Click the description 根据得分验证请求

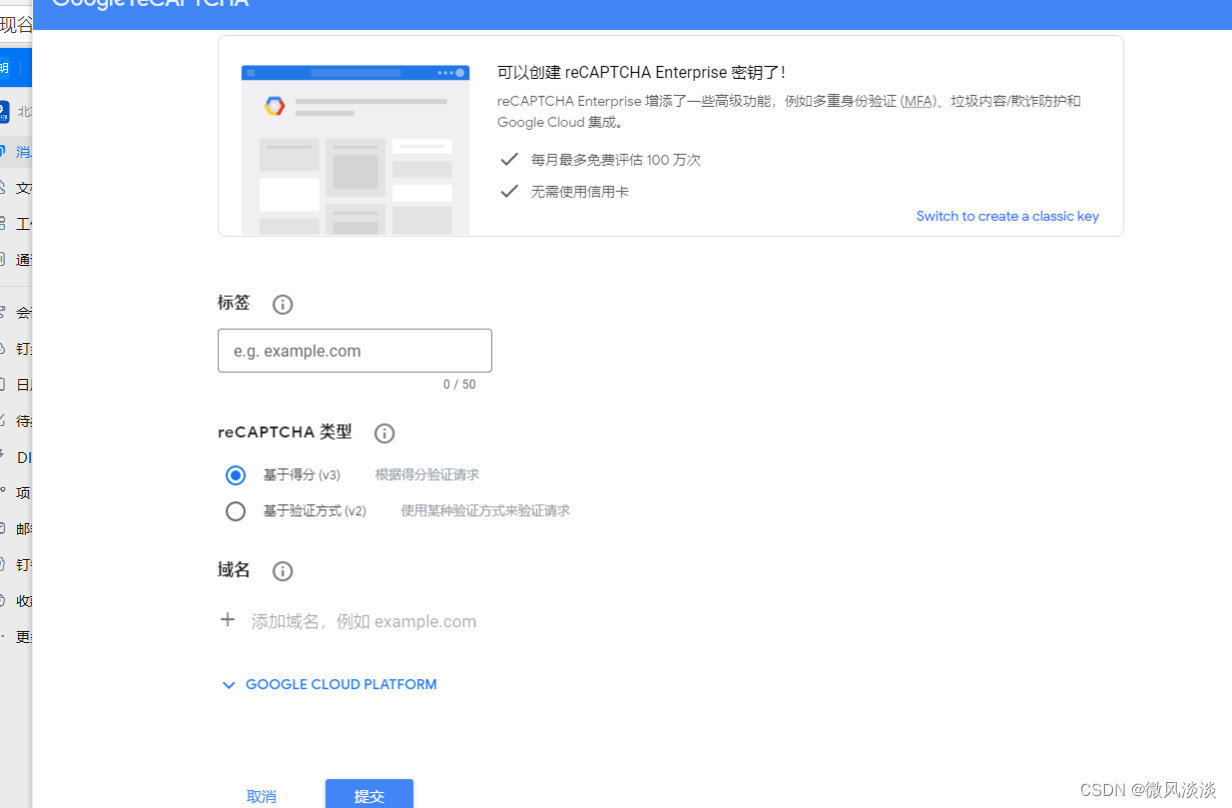(x=427, y=475)
